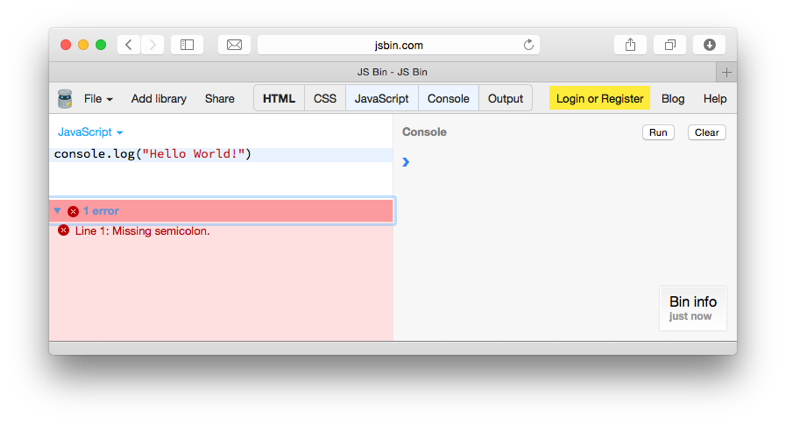Open the File dropdown menu
This screenshot has height=425, width=786.
tap(98, 99)
